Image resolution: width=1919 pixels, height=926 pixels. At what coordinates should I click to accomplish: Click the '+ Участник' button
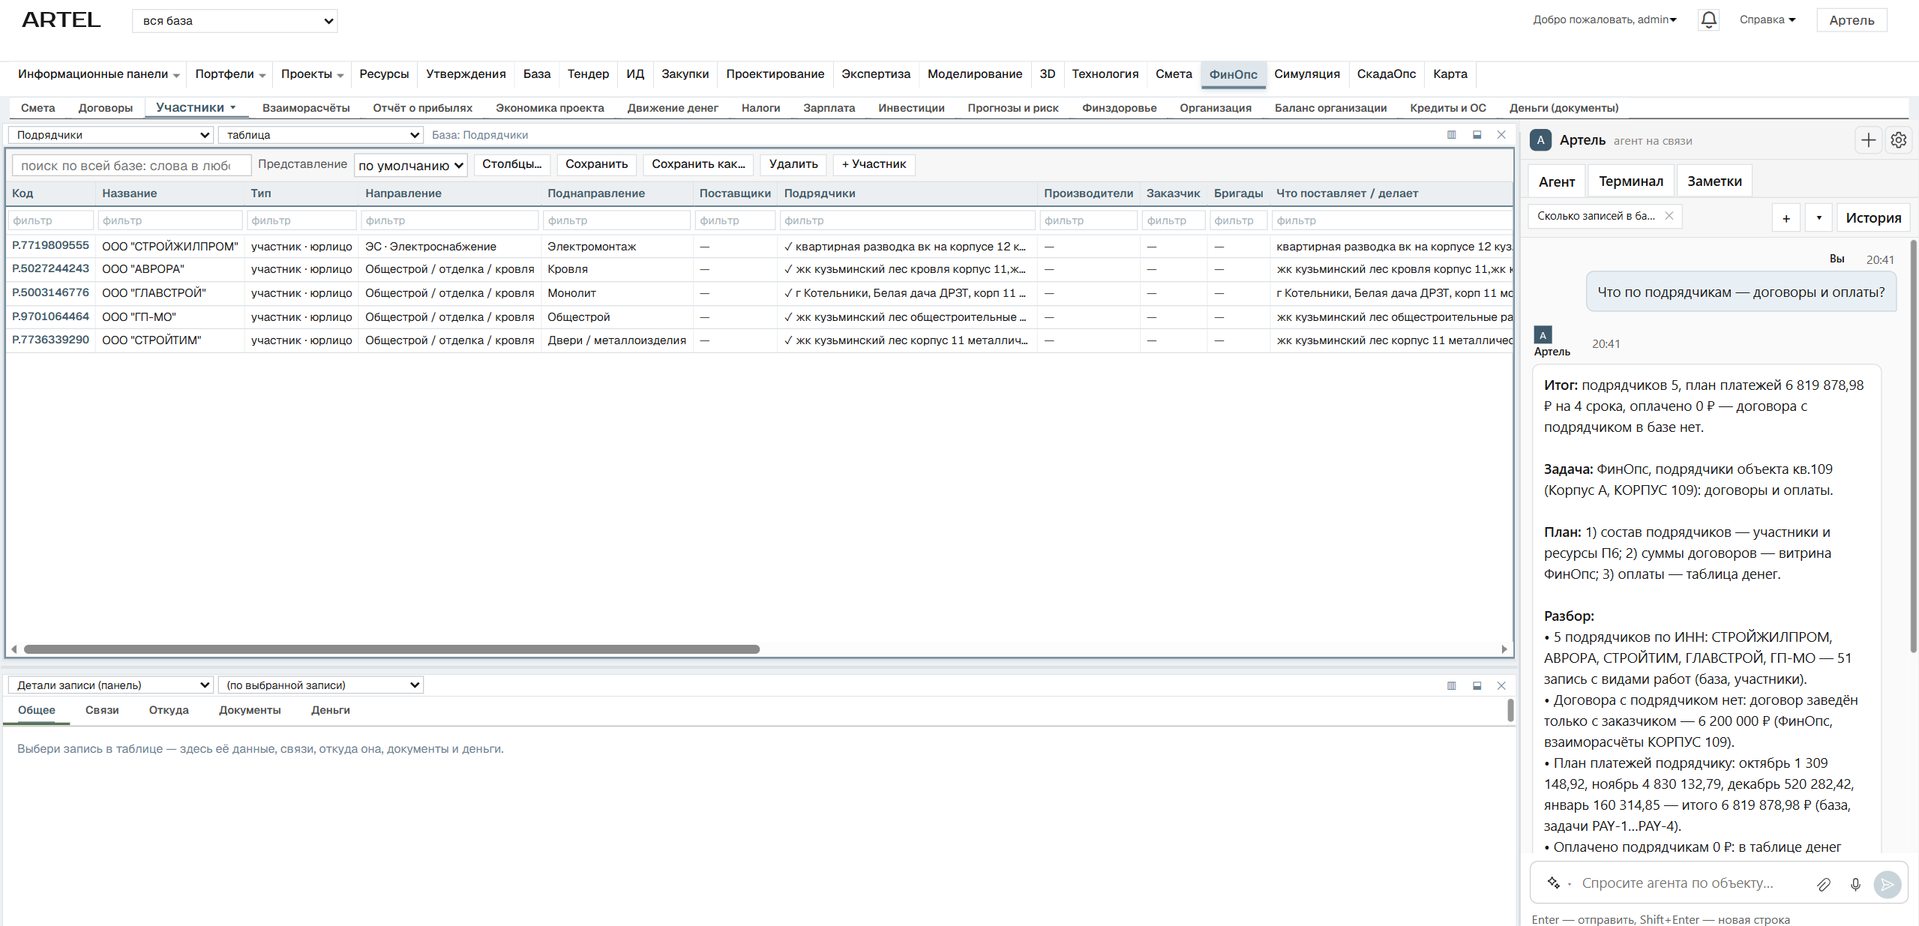(874, 164)
